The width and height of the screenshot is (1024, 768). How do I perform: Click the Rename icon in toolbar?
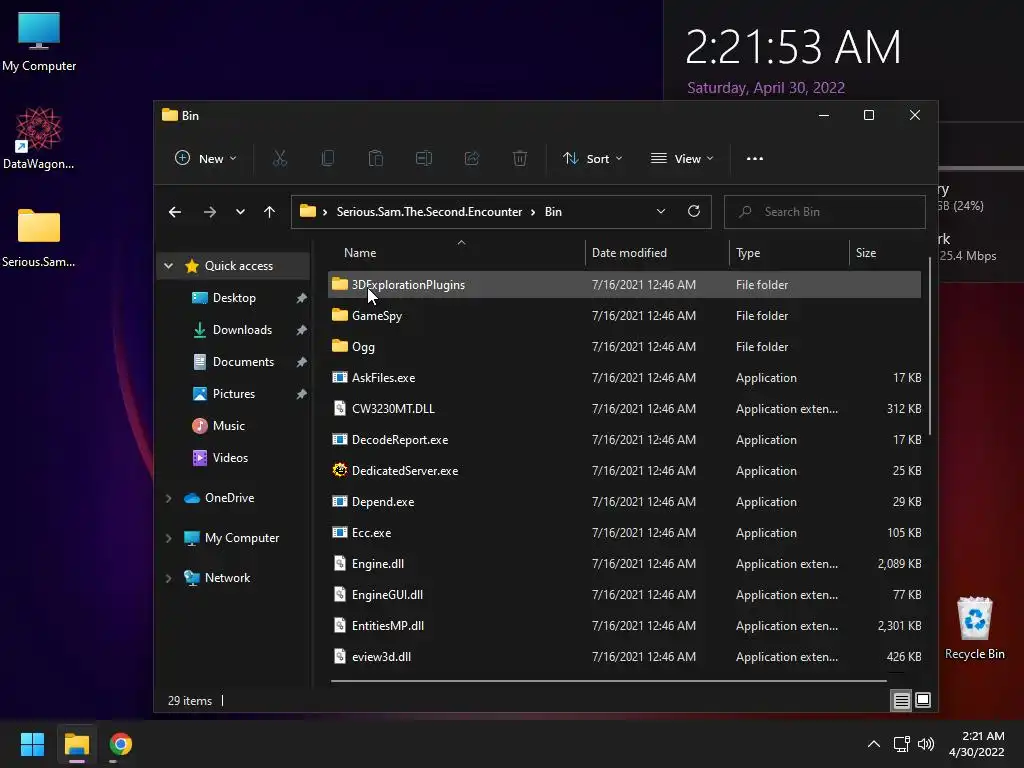(424, 158)
